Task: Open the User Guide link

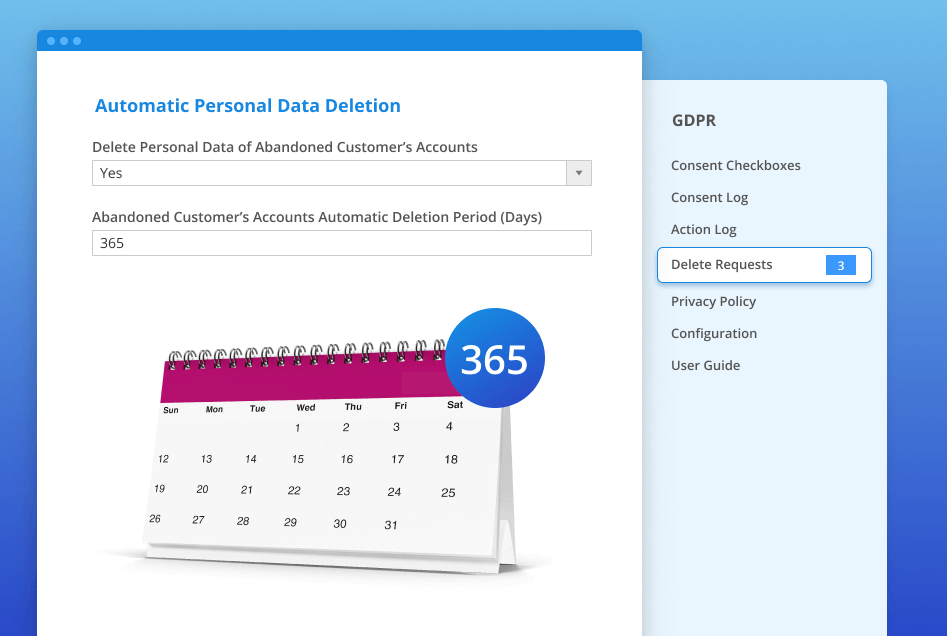Action: pos(705,365)
